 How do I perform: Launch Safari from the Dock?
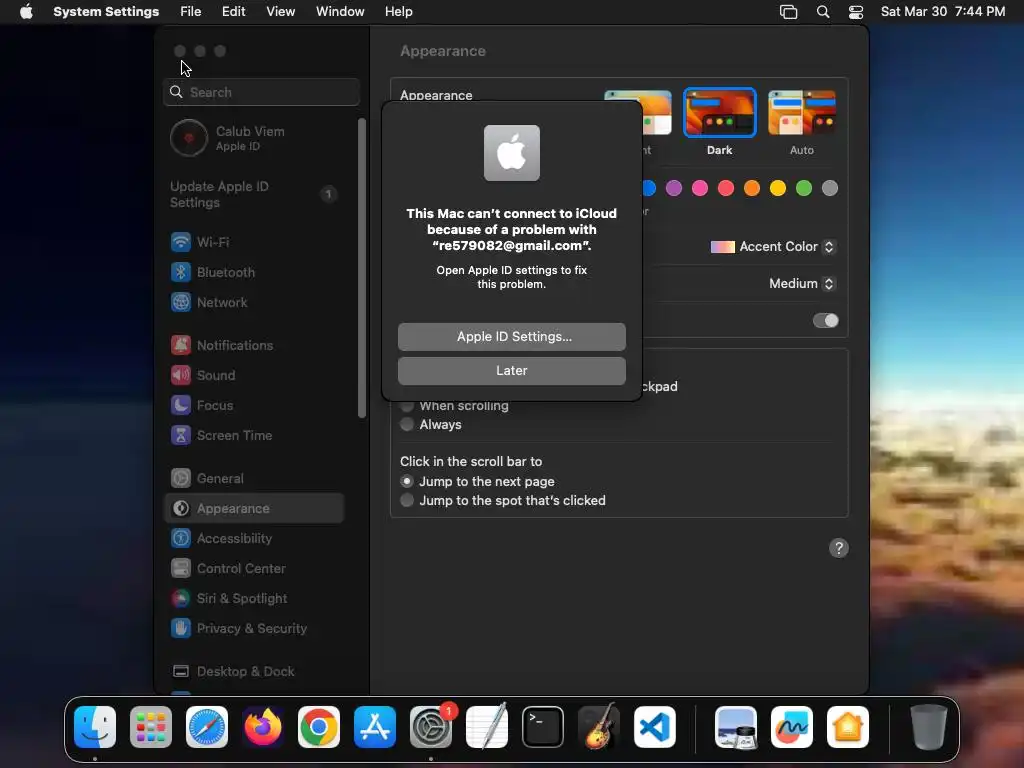click(x=207, y=727)
